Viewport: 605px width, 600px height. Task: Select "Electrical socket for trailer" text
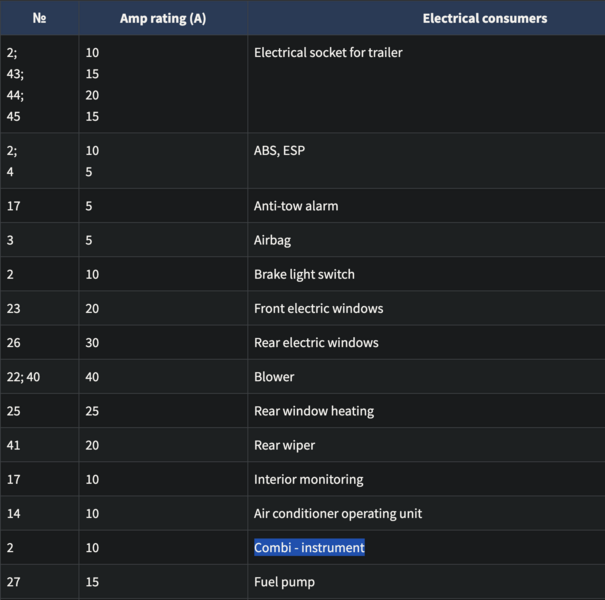(328, 52)
